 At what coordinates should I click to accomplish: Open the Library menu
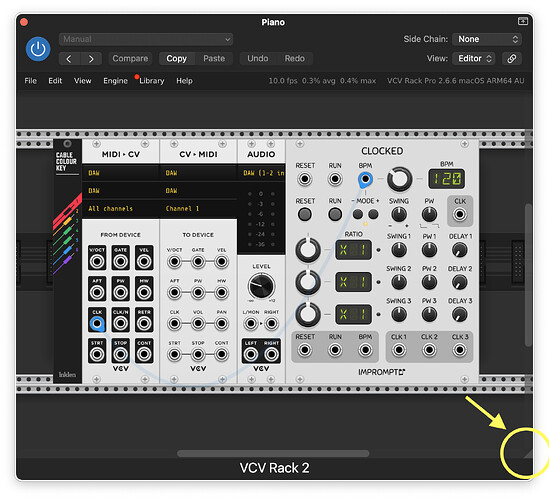[152, 81]
